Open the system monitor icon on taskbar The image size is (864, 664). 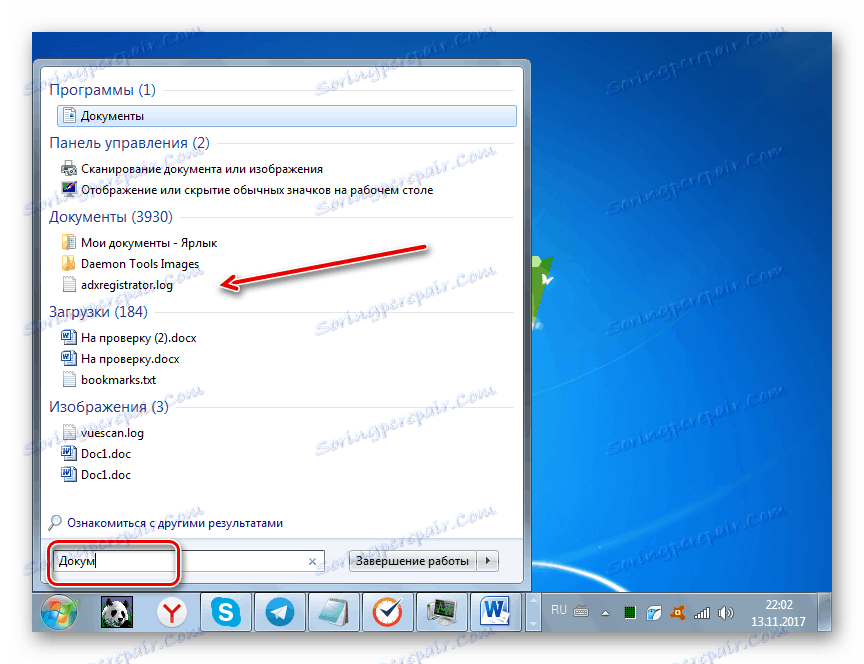(x=441, y=612)
